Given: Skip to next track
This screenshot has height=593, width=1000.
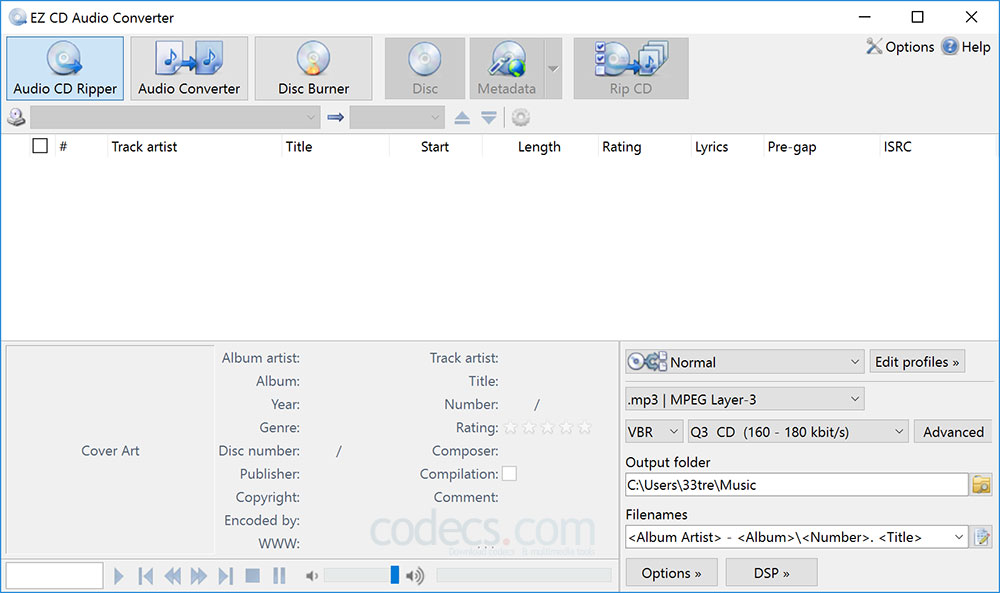Looking at the screenshot, I should [225, 576].
